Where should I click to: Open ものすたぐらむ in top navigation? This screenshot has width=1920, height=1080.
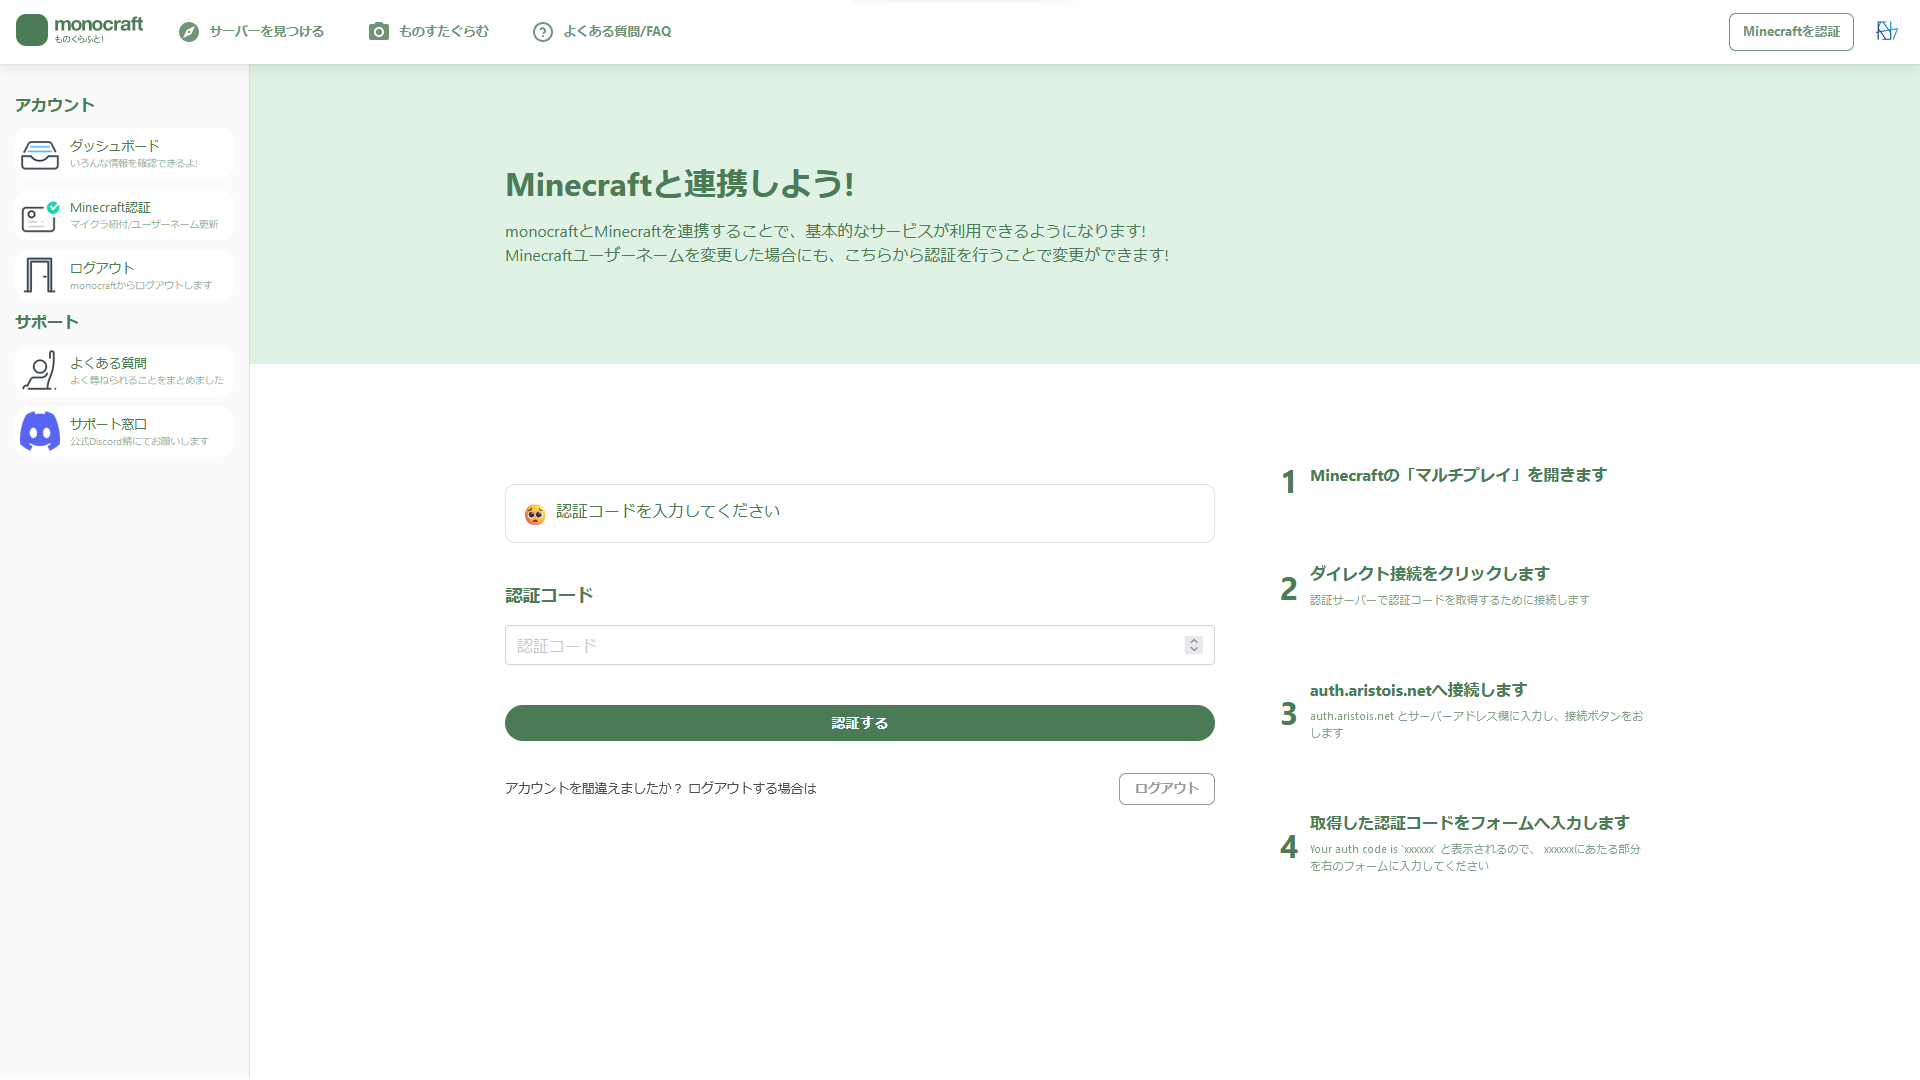444,32
